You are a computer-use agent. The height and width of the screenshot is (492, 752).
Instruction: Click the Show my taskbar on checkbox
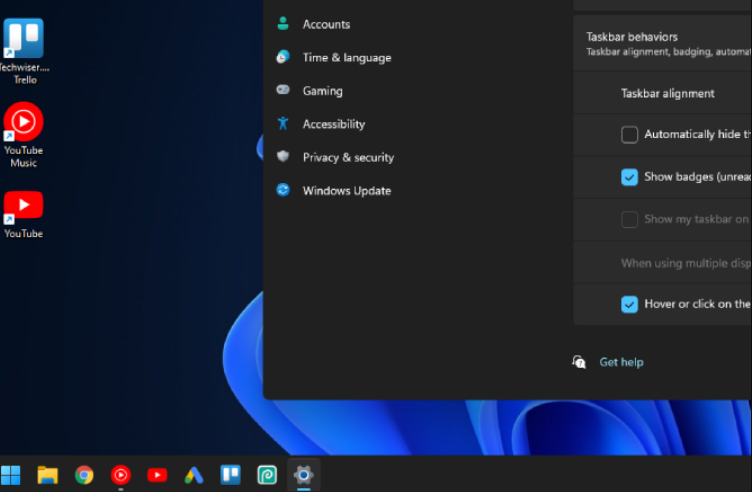pos(629,220)
